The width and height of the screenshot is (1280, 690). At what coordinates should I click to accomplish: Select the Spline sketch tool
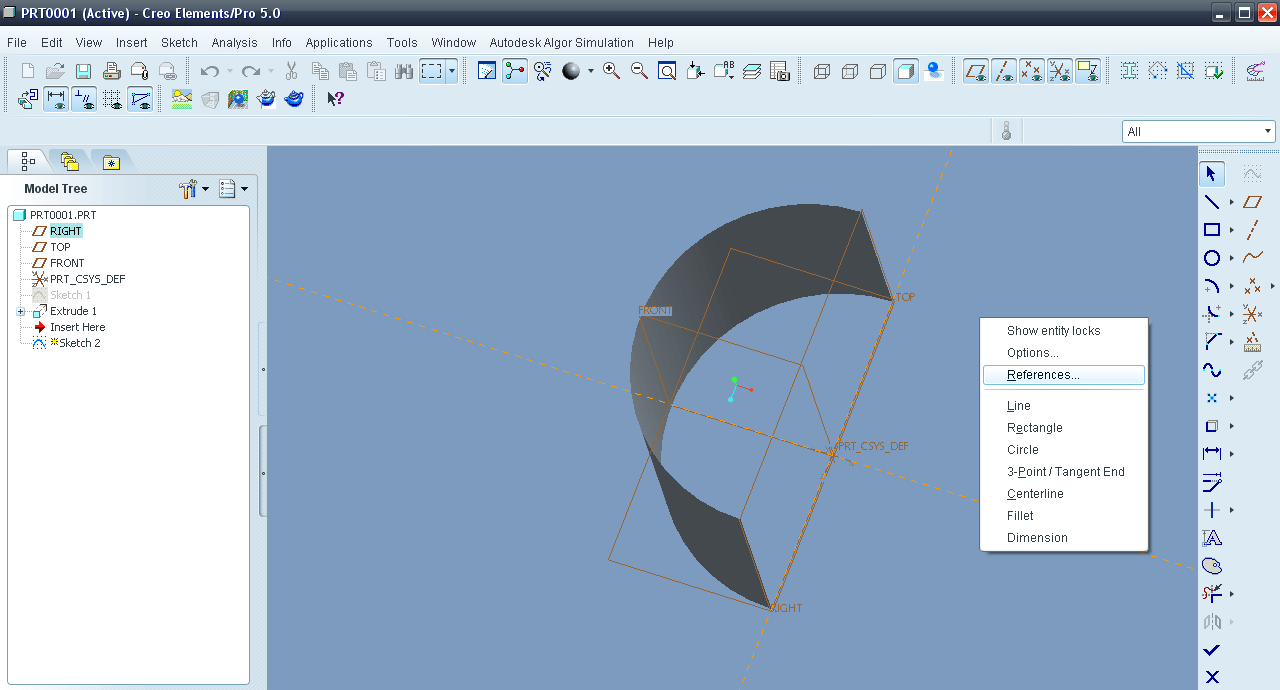point(1212,370)
